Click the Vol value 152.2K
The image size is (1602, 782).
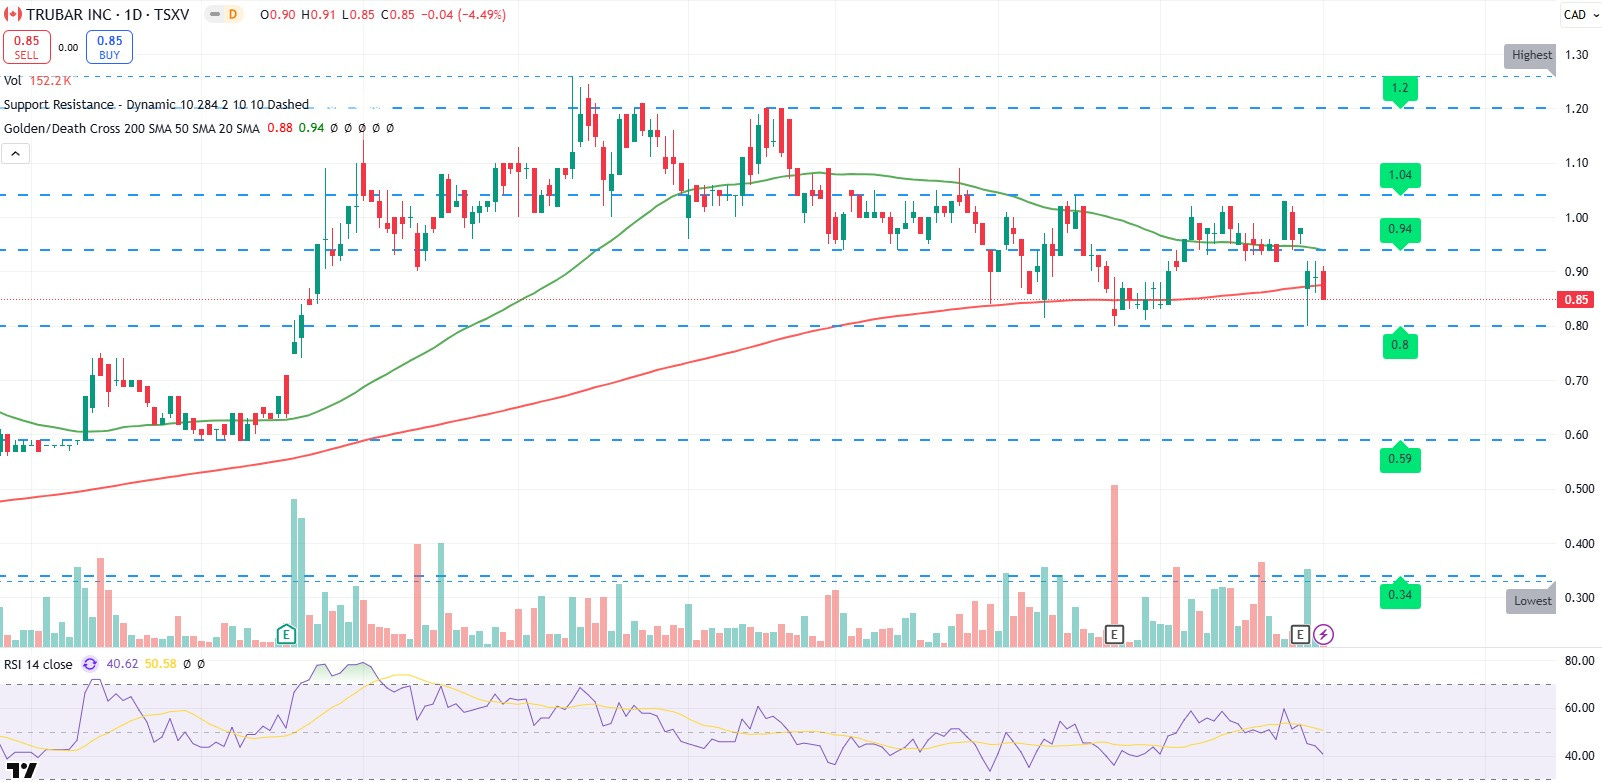tap(50, 80)
